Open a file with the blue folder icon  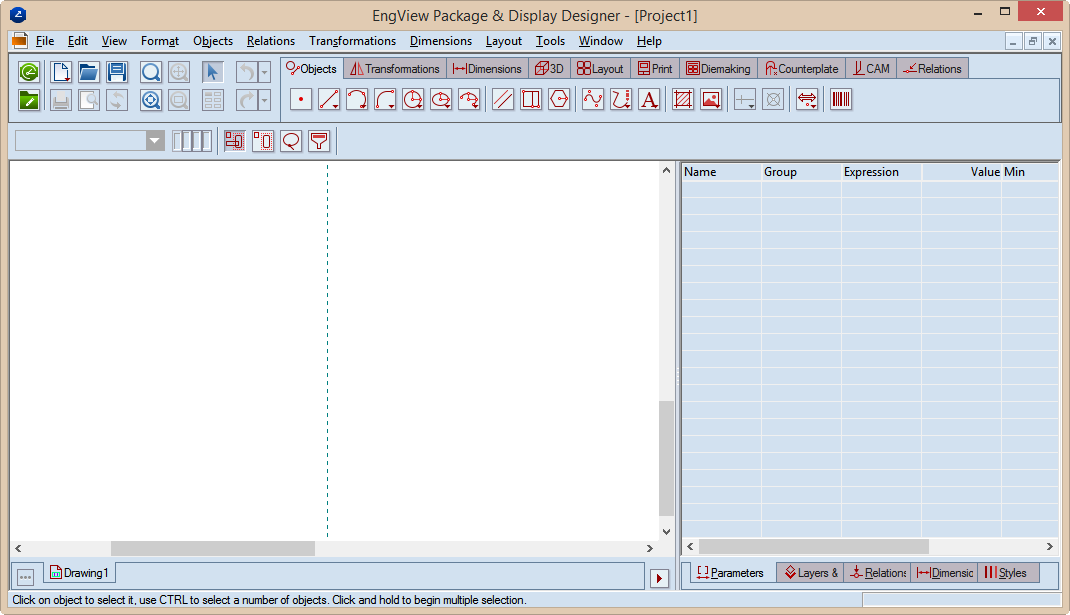click(x=89, y=72)
